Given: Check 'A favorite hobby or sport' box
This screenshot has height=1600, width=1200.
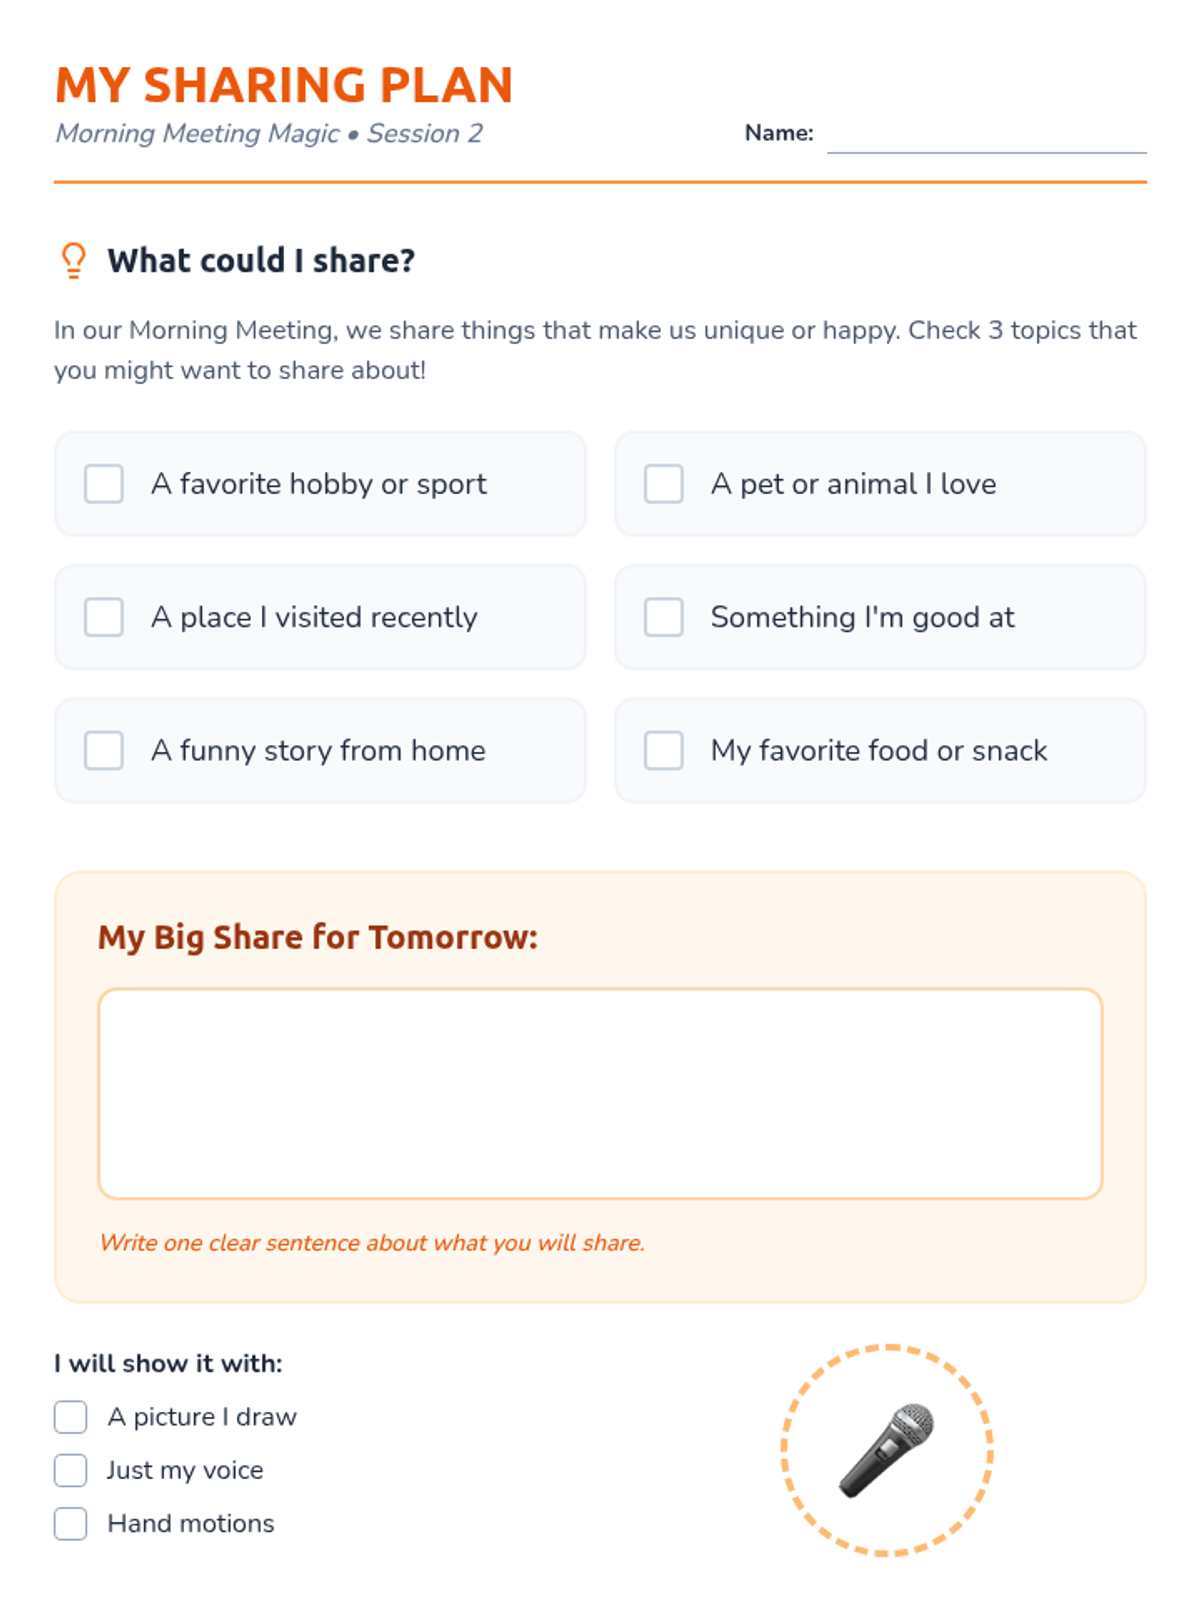Looking at the screenshot, I should [104, 484].
